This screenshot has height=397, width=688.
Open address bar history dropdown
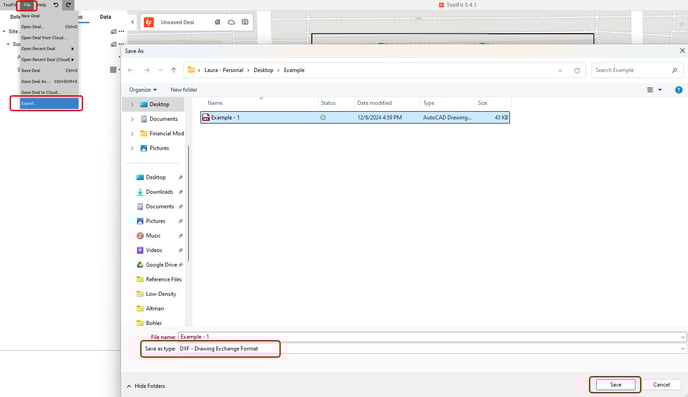coord(560,71)
